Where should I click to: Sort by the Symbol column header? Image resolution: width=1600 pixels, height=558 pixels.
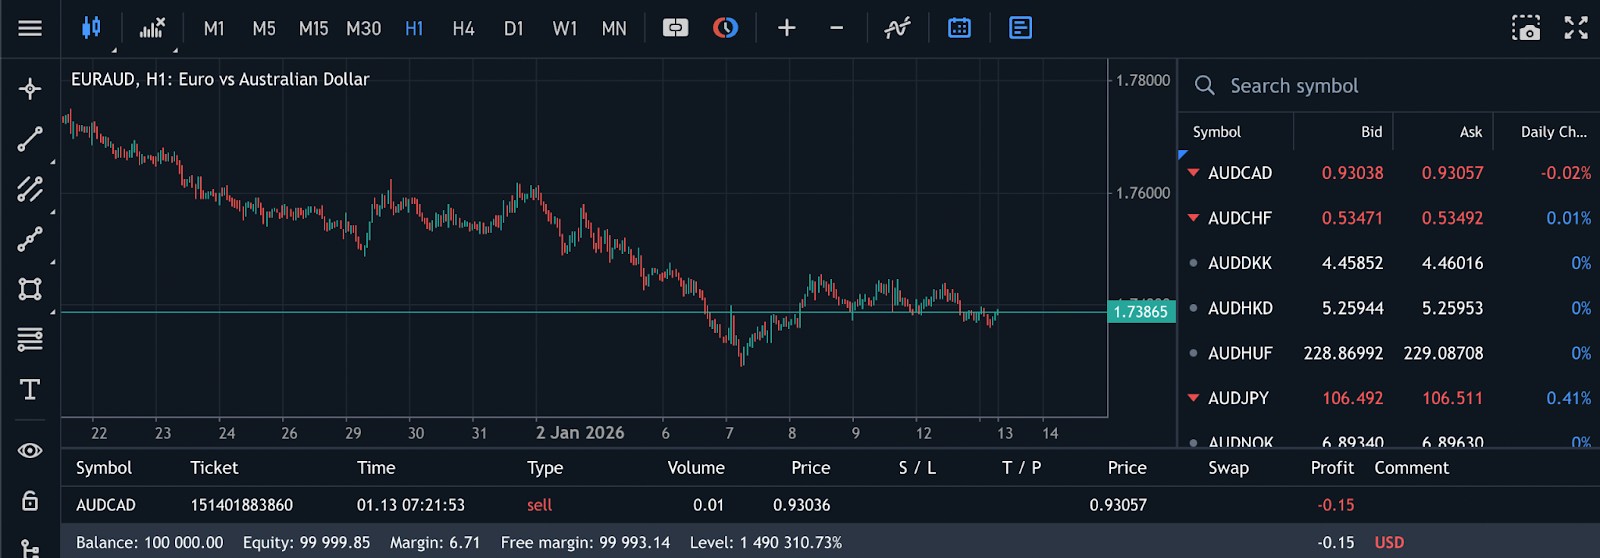(x=1217, y=132)
